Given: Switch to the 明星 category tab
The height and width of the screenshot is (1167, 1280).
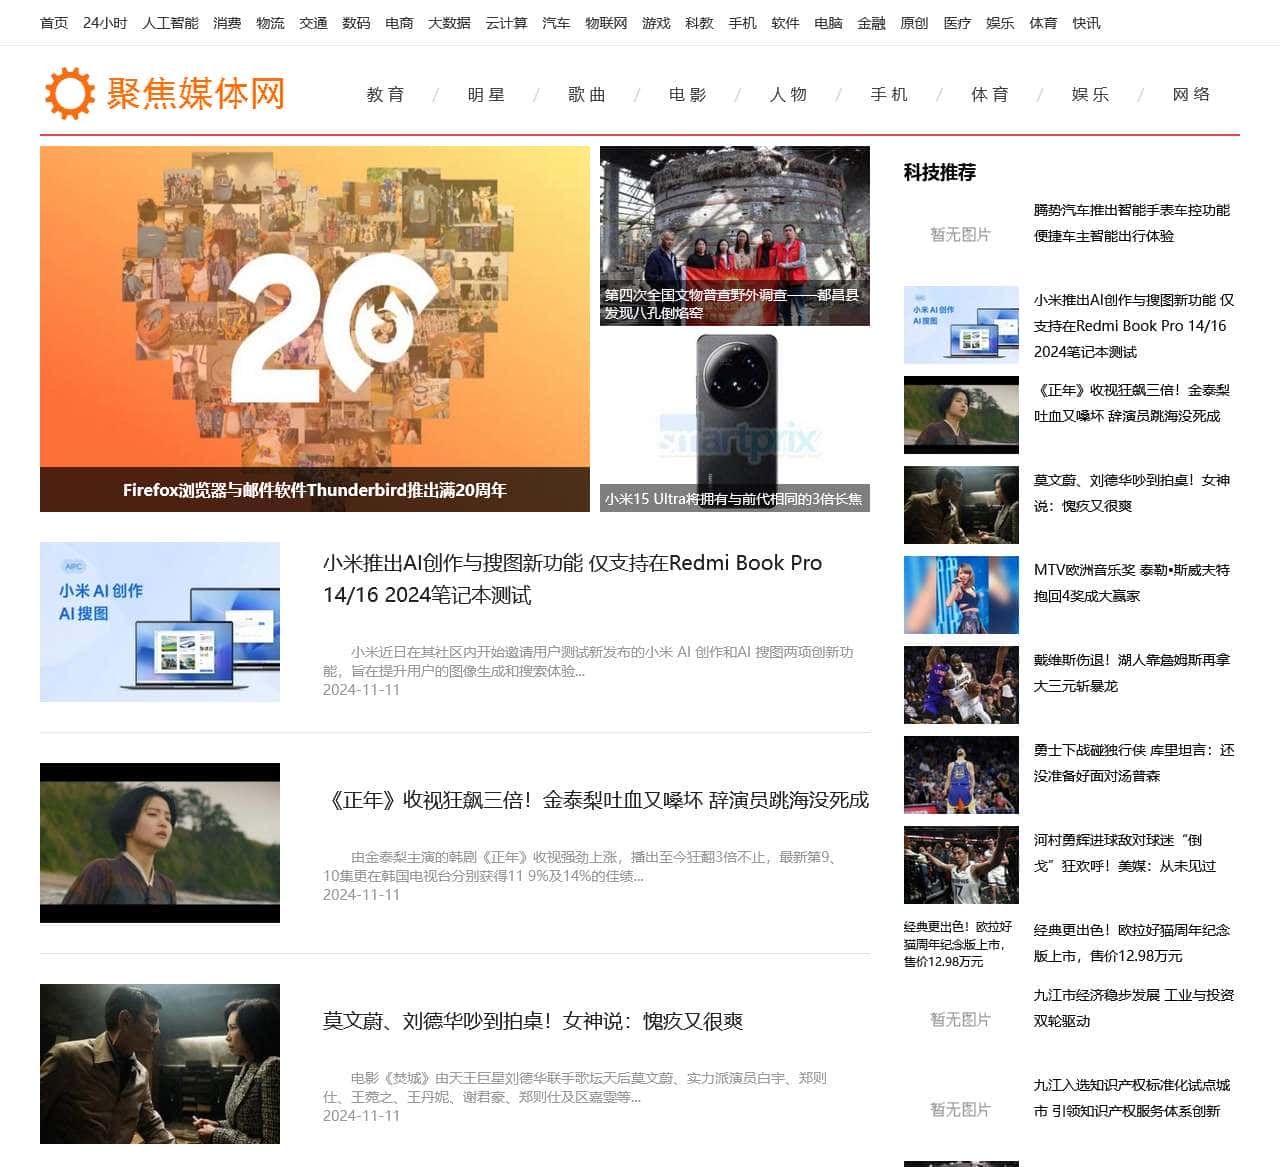Looking at the screenshot, I should coord(487,94).
